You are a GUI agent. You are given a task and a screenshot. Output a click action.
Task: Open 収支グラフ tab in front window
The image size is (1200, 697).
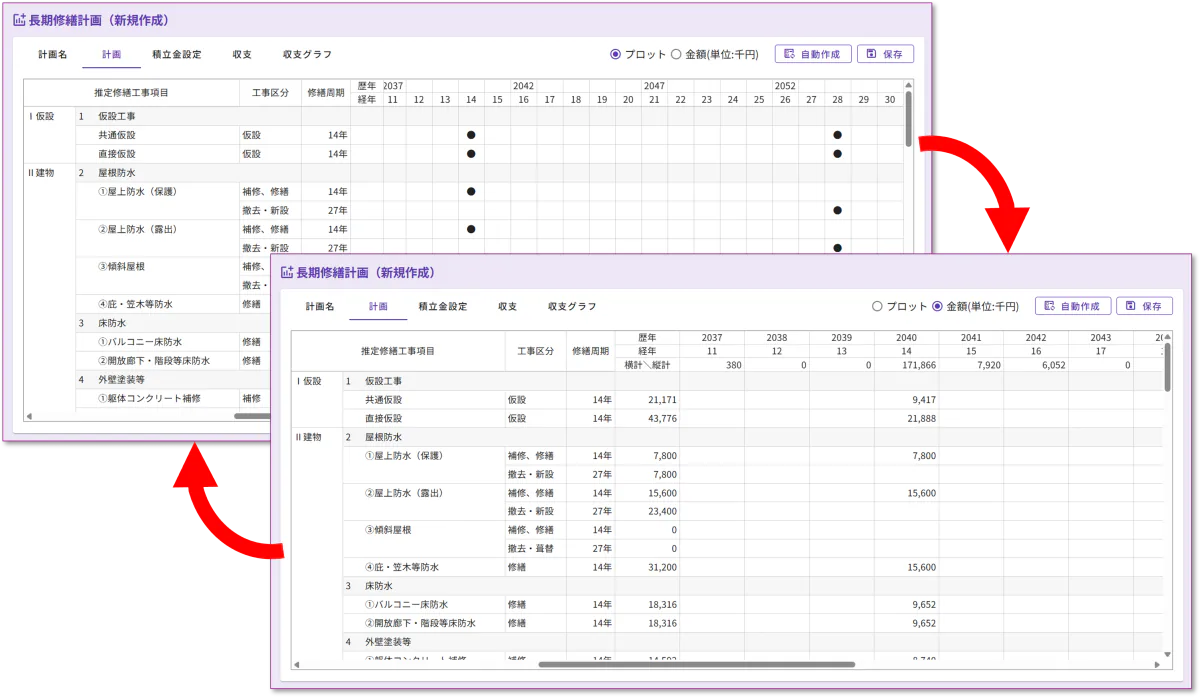[572, 306]
